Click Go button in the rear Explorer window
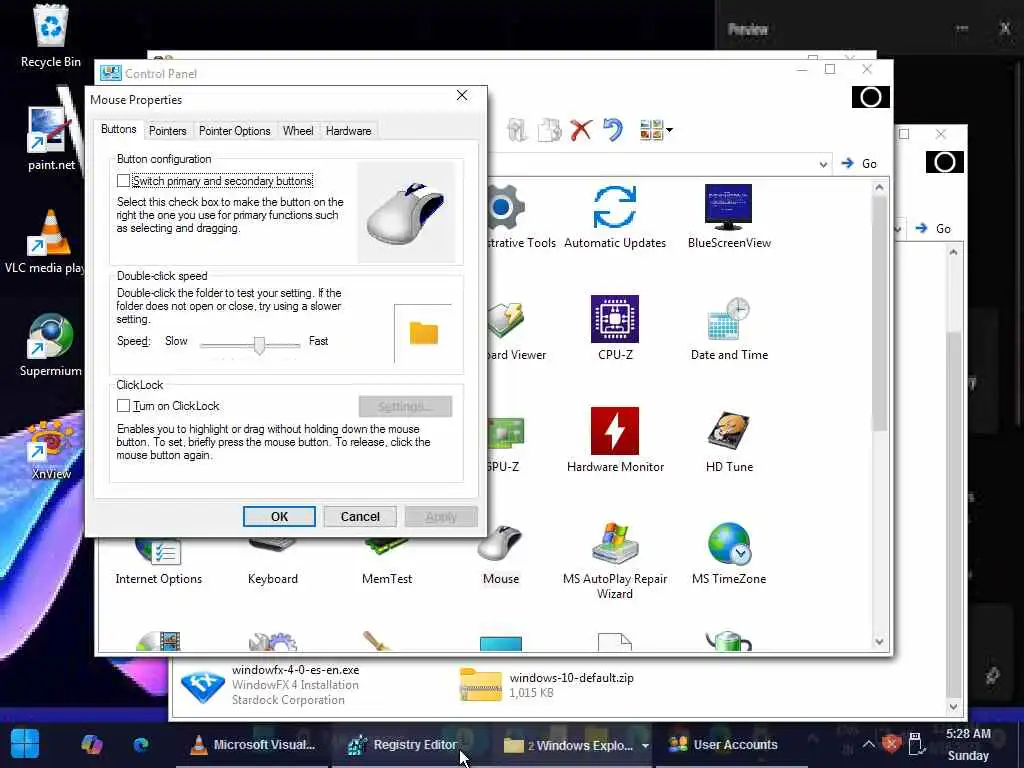 point(934,229)
